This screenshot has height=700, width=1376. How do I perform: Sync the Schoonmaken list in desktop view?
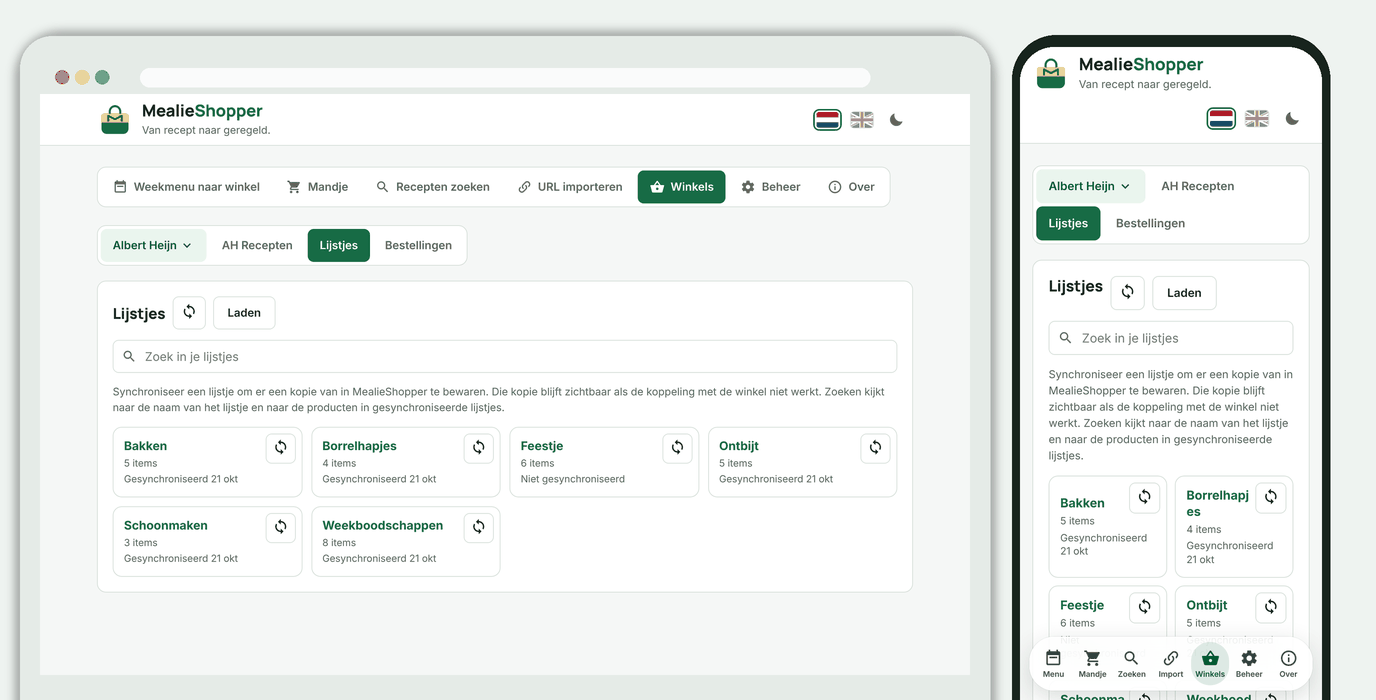(x=281, y=527)
